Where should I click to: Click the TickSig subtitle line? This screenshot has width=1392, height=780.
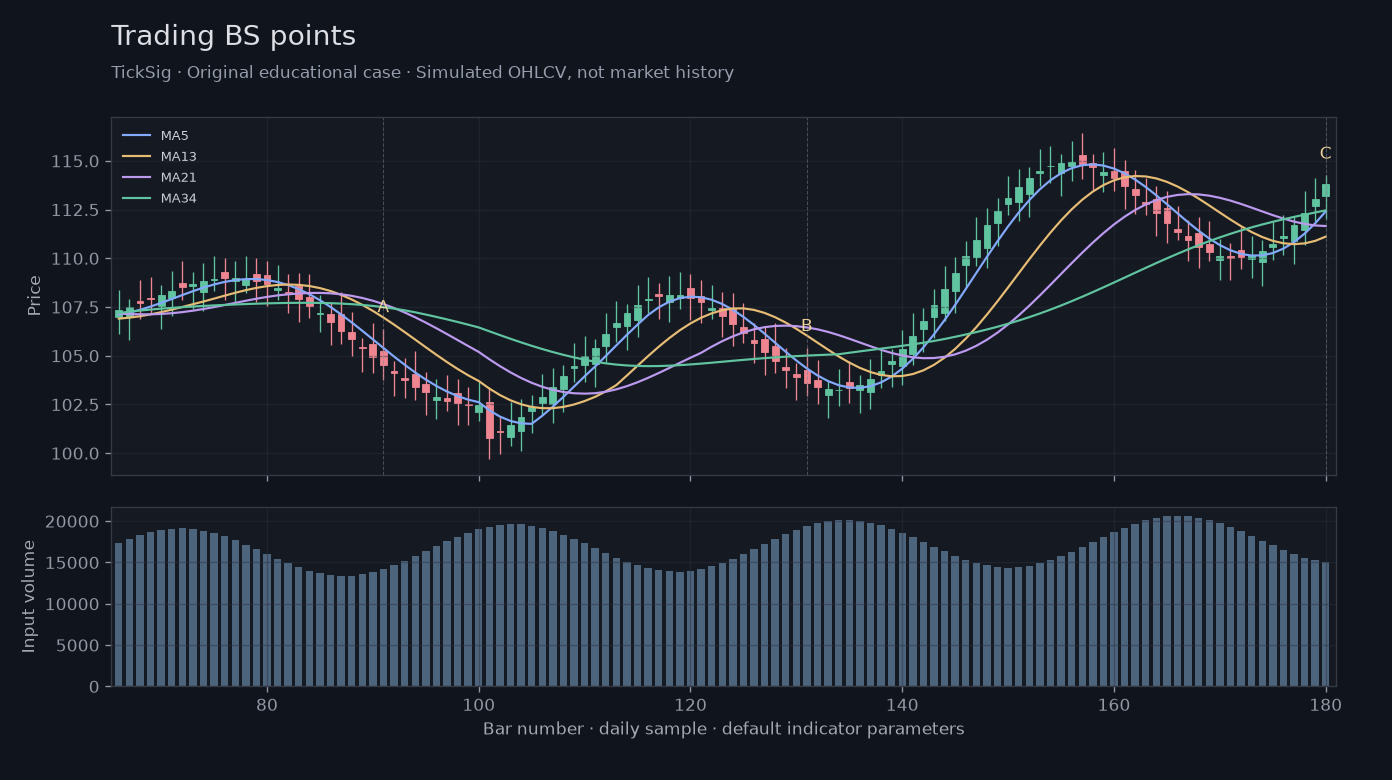[x=422, y=73]
